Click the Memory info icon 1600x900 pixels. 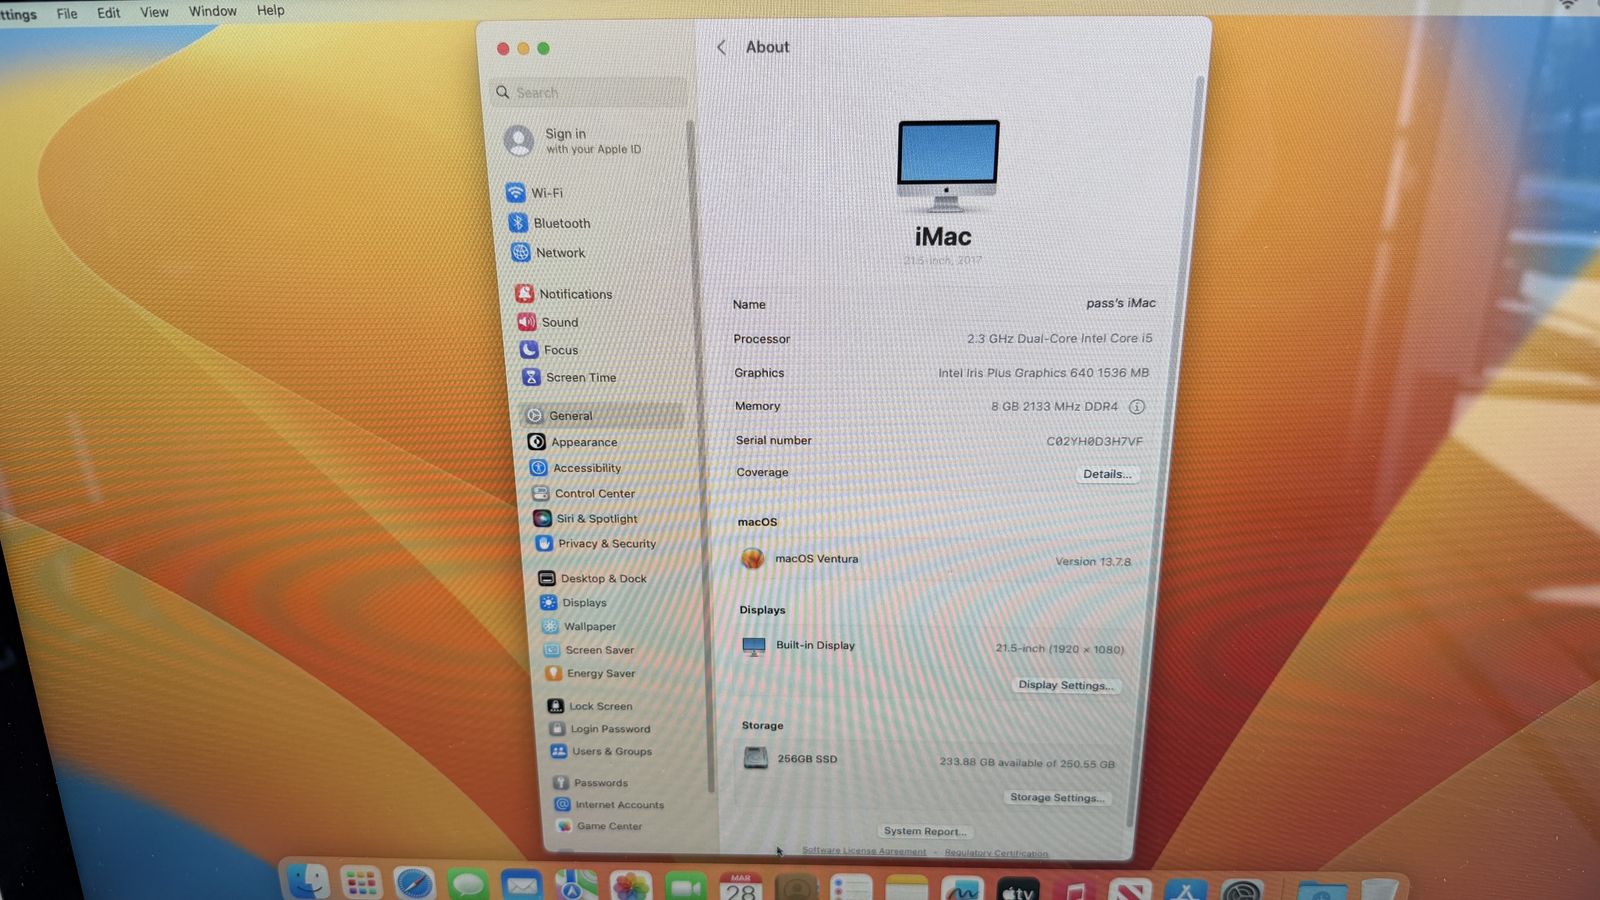pyautogui.click(x=1137, y=407)
